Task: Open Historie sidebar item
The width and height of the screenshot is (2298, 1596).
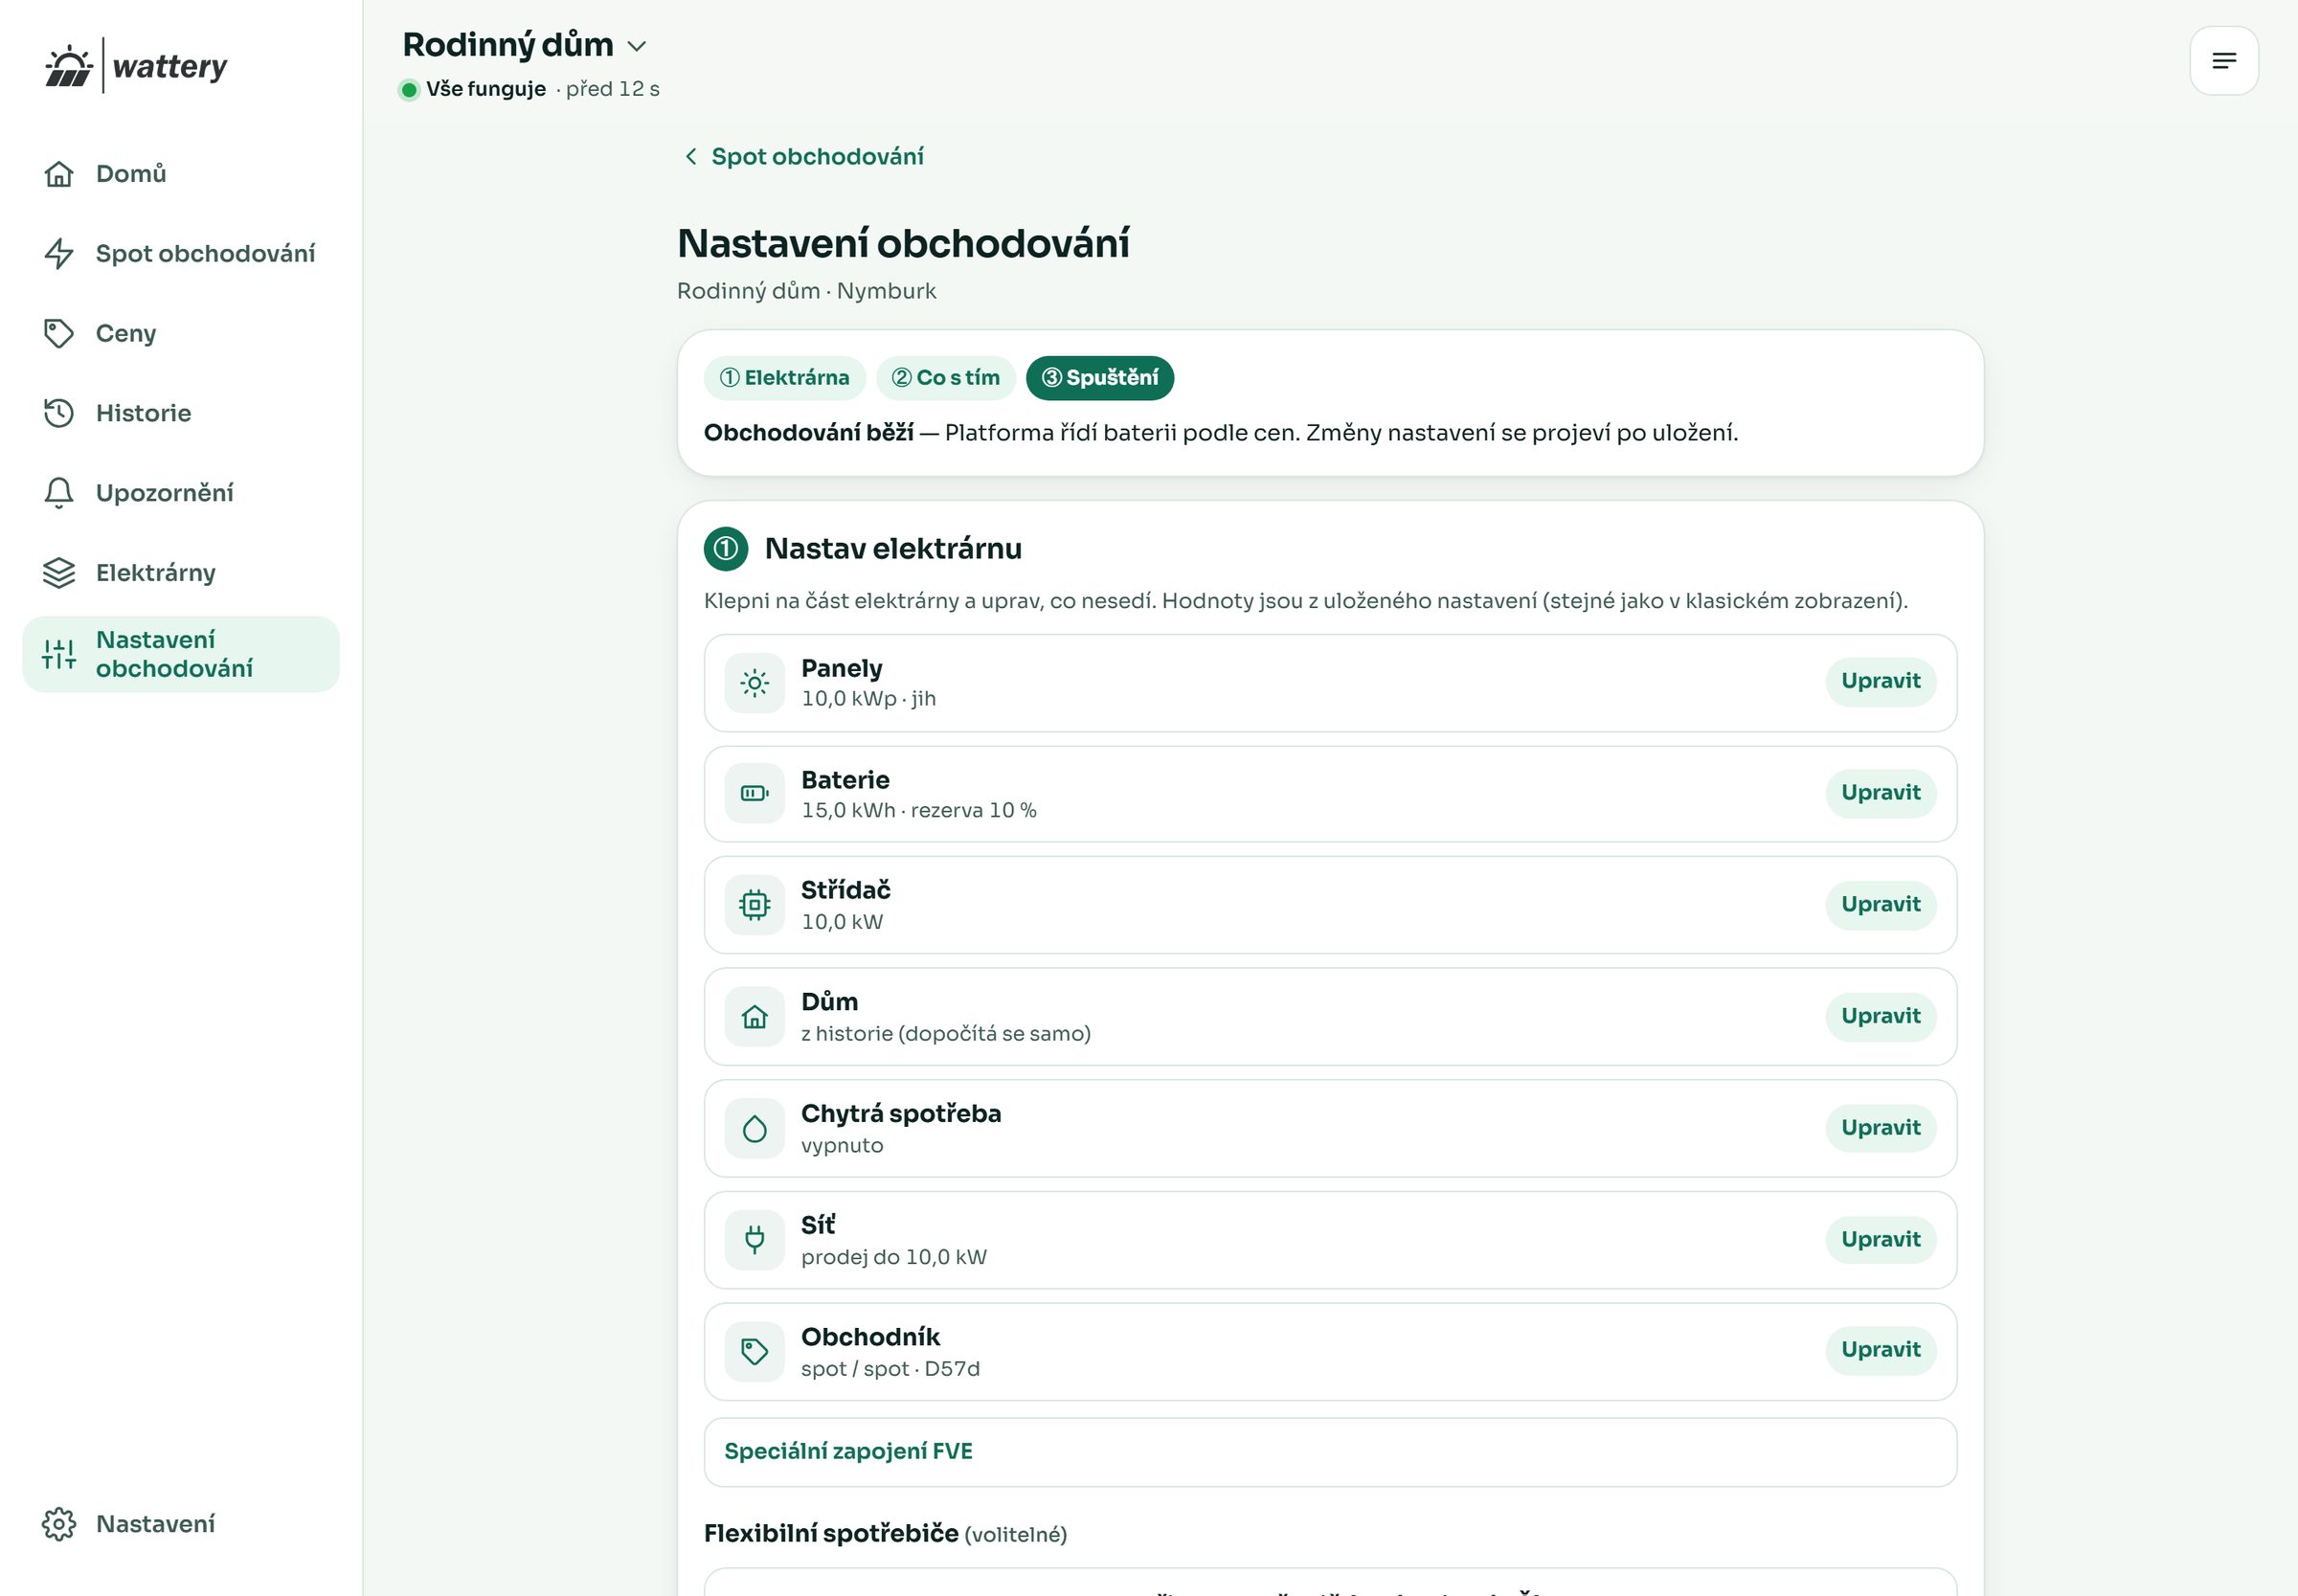Action: 181,413
